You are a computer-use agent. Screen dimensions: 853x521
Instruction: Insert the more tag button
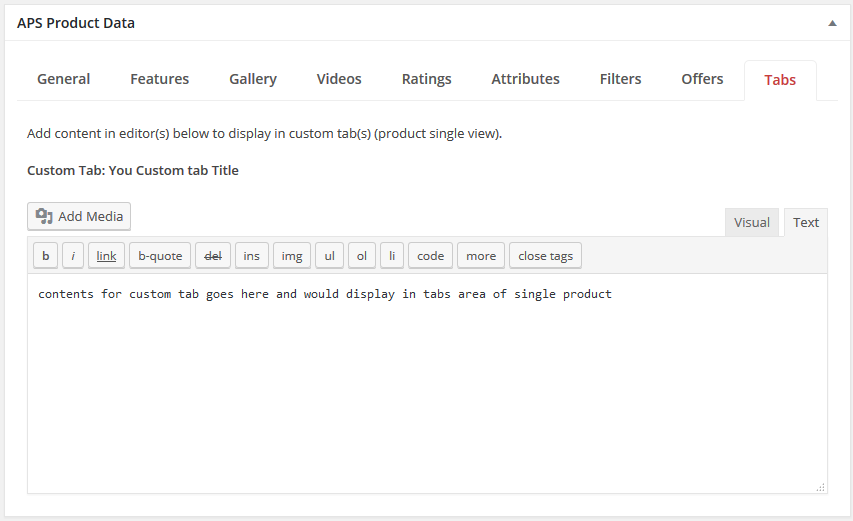click(481, 256)
